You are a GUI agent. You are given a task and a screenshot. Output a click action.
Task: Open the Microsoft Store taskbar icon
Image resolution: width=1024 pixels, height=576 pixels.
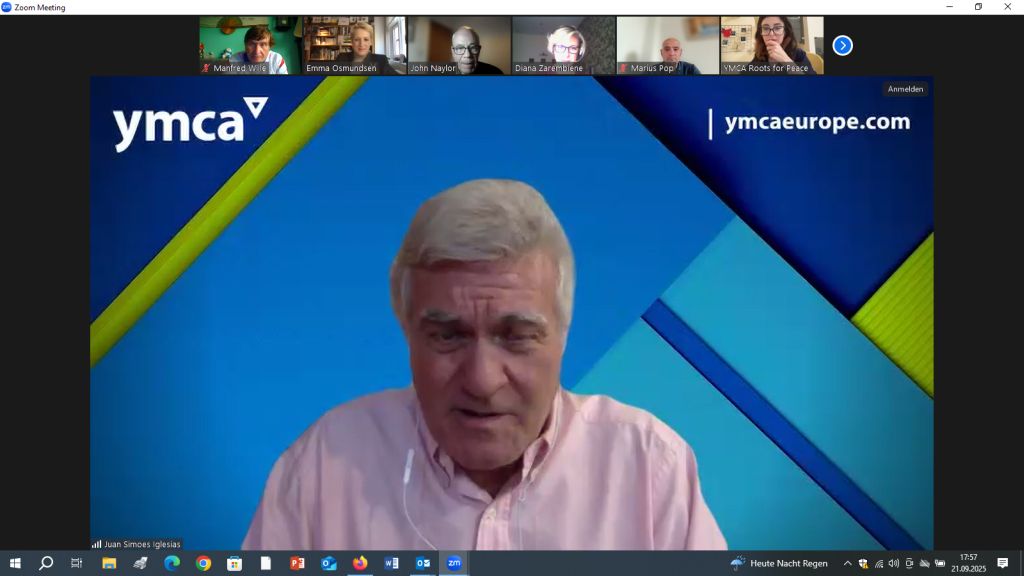point(234,563)
